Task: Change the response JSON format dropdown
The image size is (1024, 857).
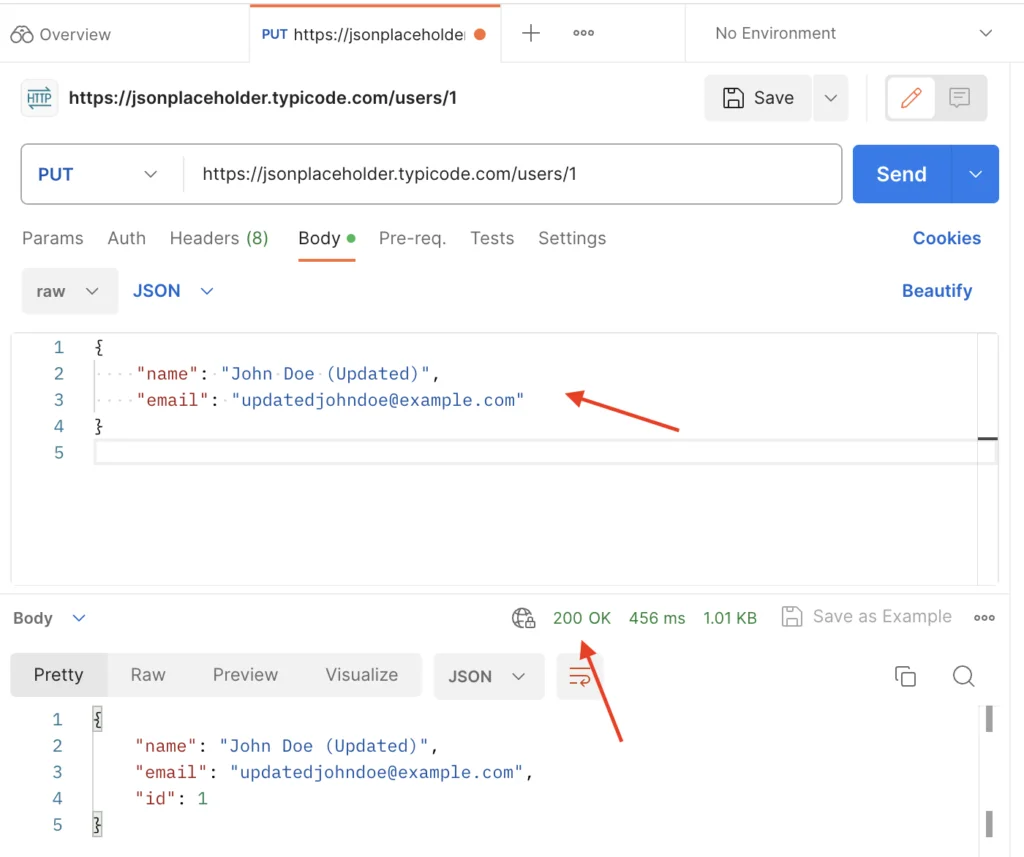Action: pos(488,677)
